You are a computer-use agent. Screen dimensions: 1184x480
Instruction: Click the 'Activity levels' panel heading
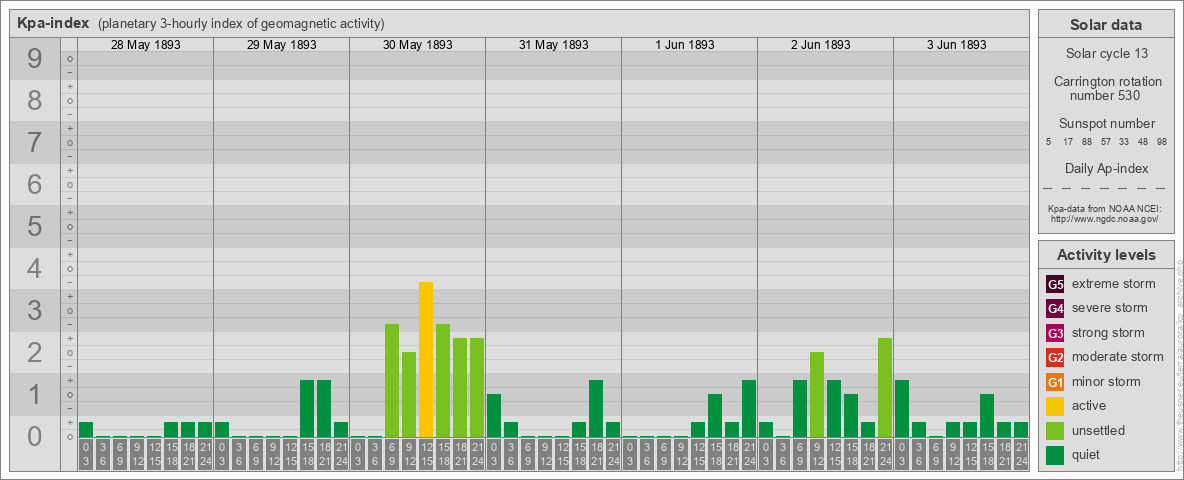click(1106, 255)
